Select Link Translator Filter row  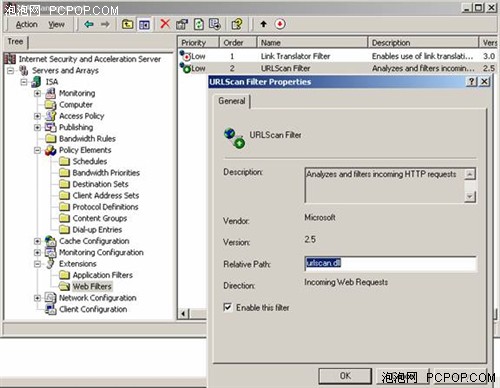[x=337, y=56]
